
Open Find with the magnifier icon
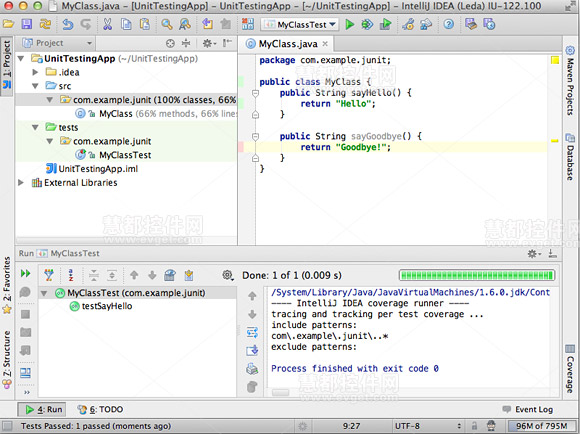tap(166, 24)
